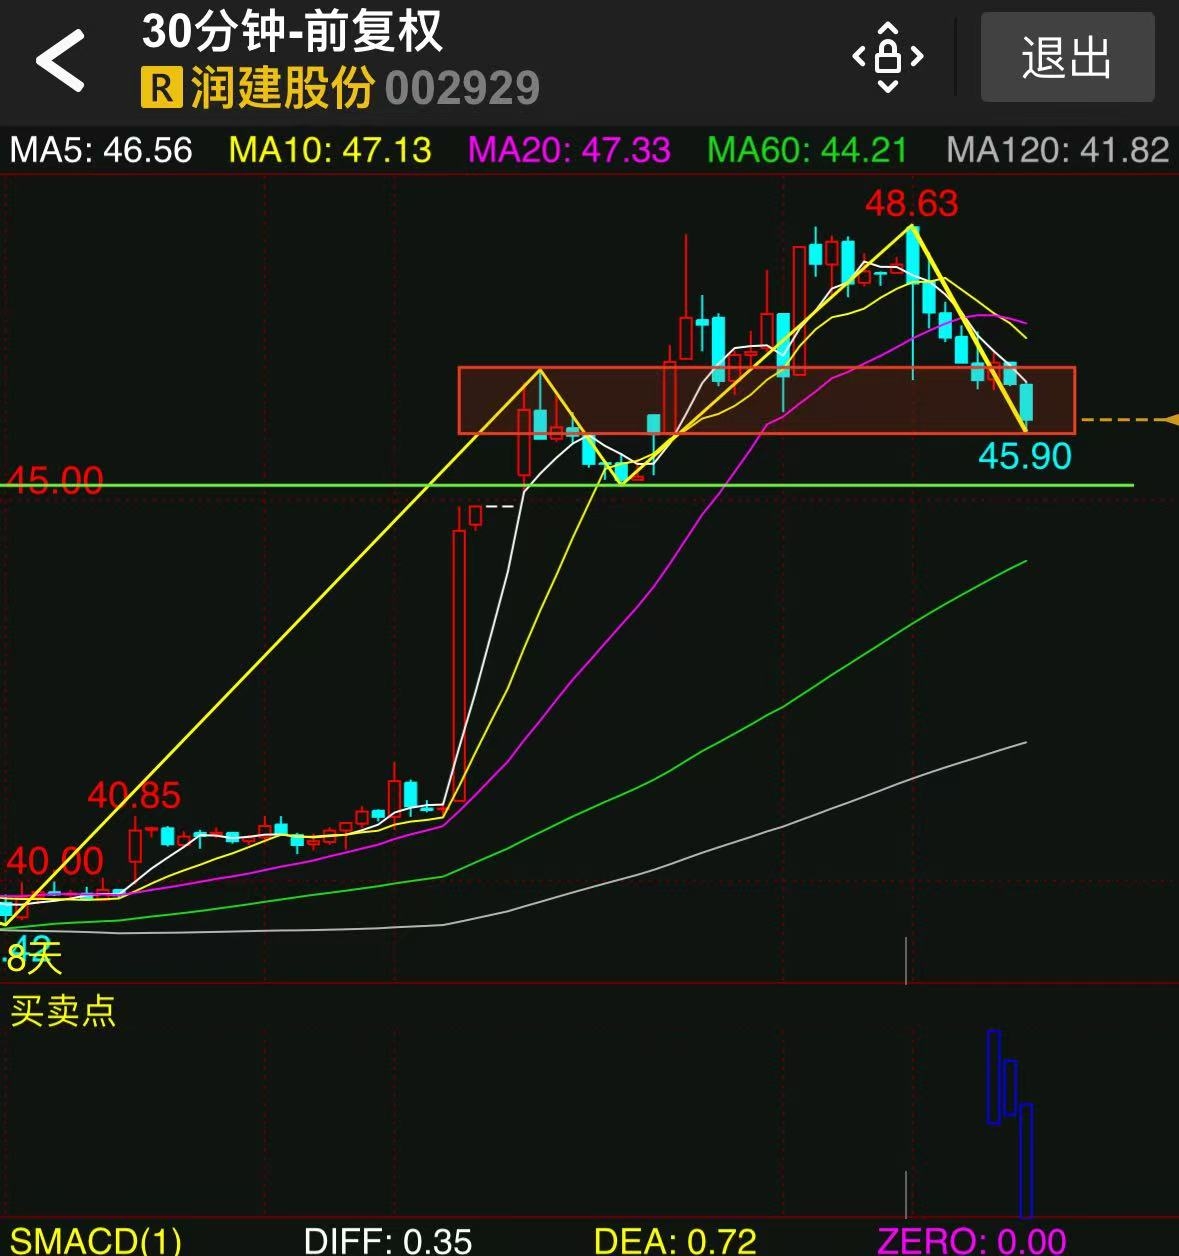Tap the DIFF: 0.35 value
The height and width of the screenshot is (1256, 1179).
point(388,1240)
